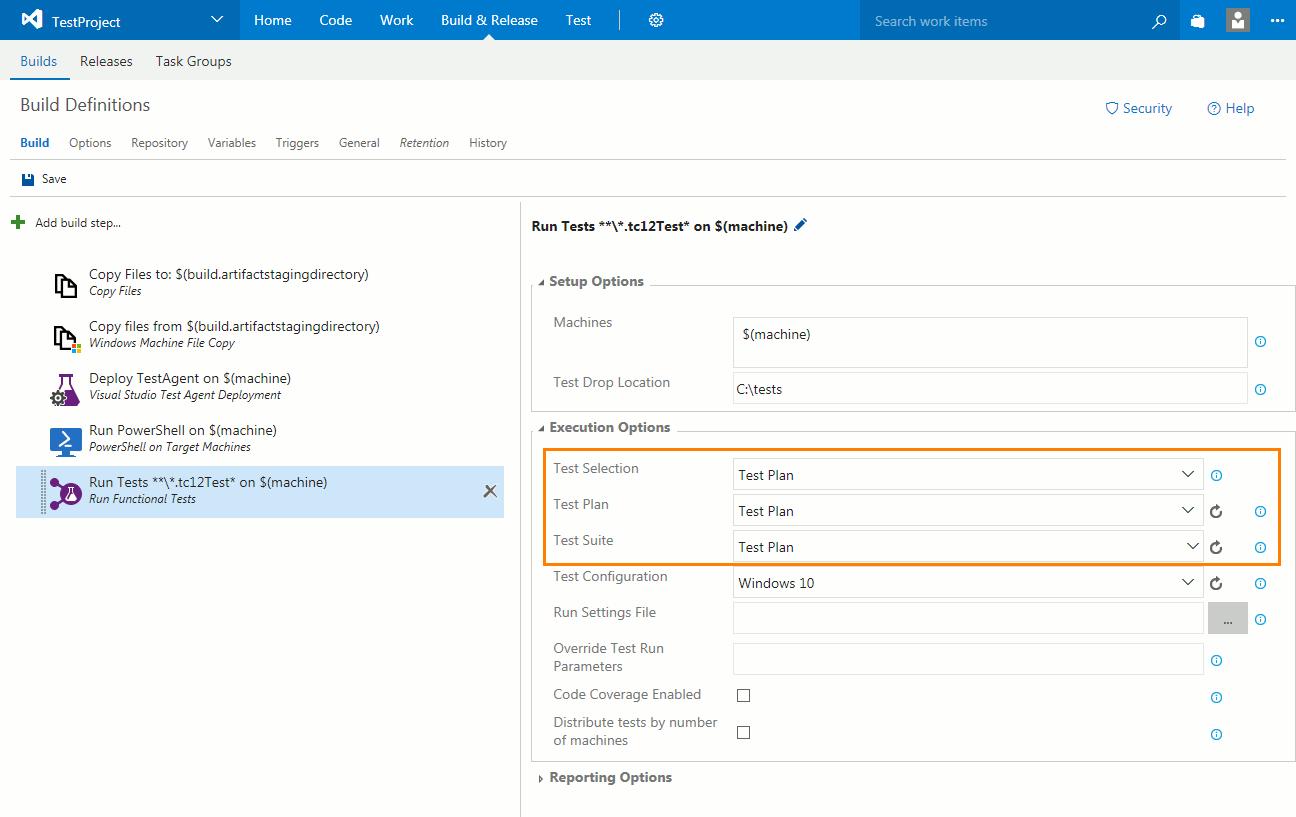Enable the Code Coverage checkbox
This screenshot has width=1296, height=817.
click(x=743, y=695)
